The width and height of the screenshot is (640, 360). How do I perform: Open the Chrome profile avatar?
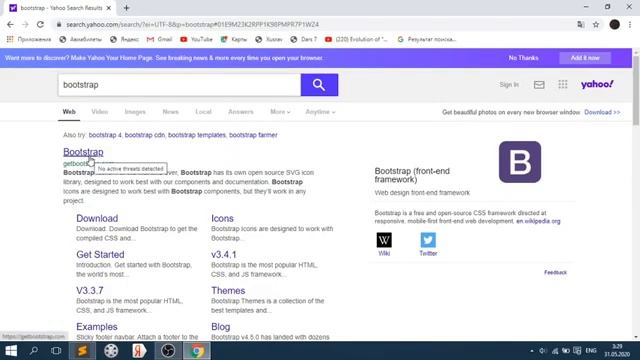pyautogui.click(x=615, y=24)
